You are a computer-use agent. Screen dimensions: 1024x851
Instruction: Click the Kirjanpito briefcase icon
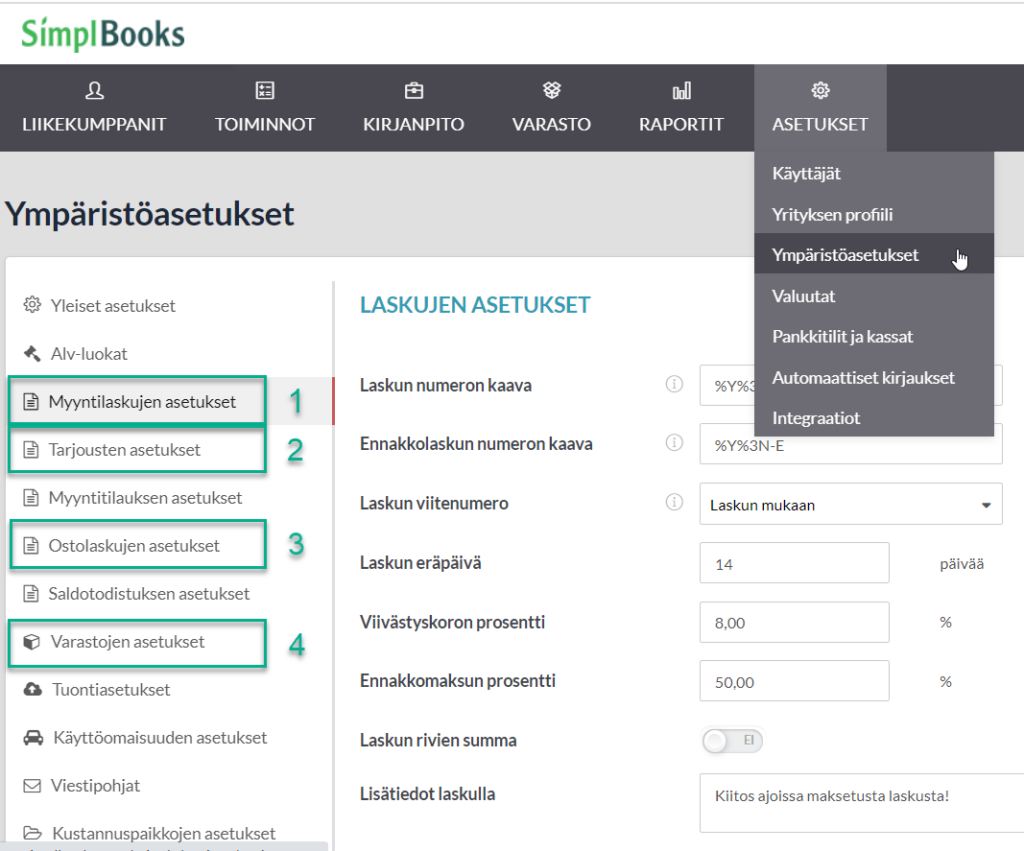pos(413,90)
